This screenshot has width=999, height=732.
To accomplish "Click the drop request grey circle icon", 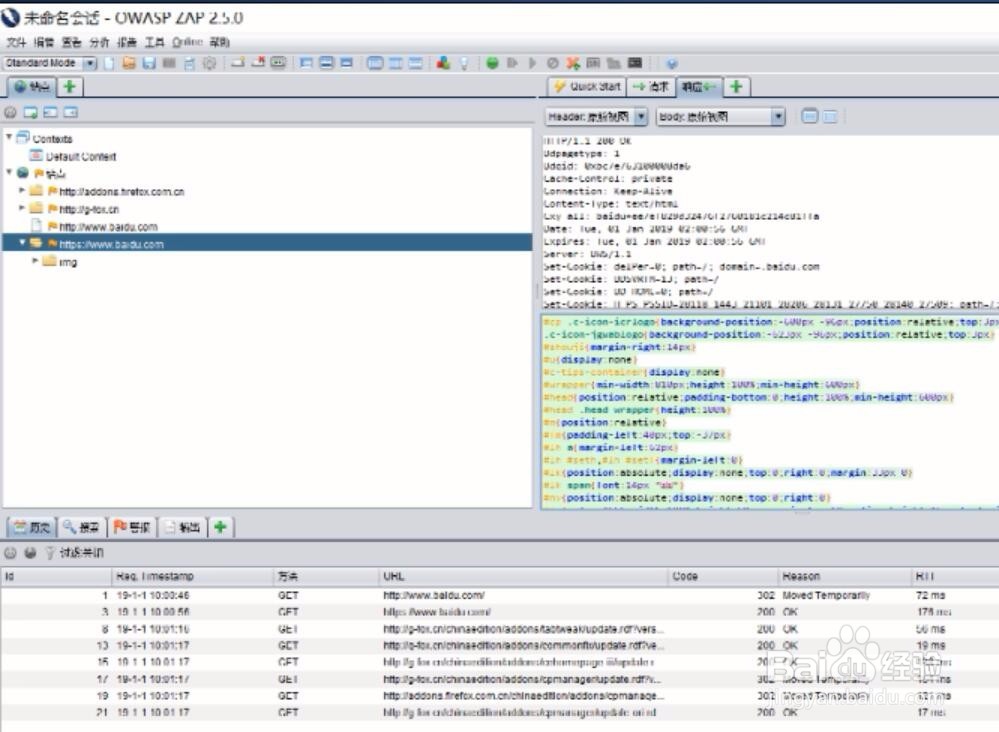I will pyautogui.click(x=552, y=63).
